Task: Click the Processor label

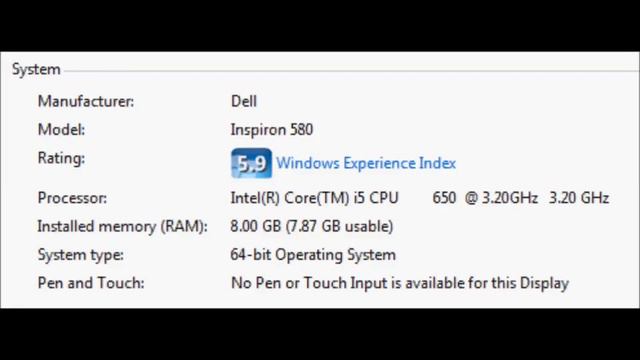Action: [72, 198]
